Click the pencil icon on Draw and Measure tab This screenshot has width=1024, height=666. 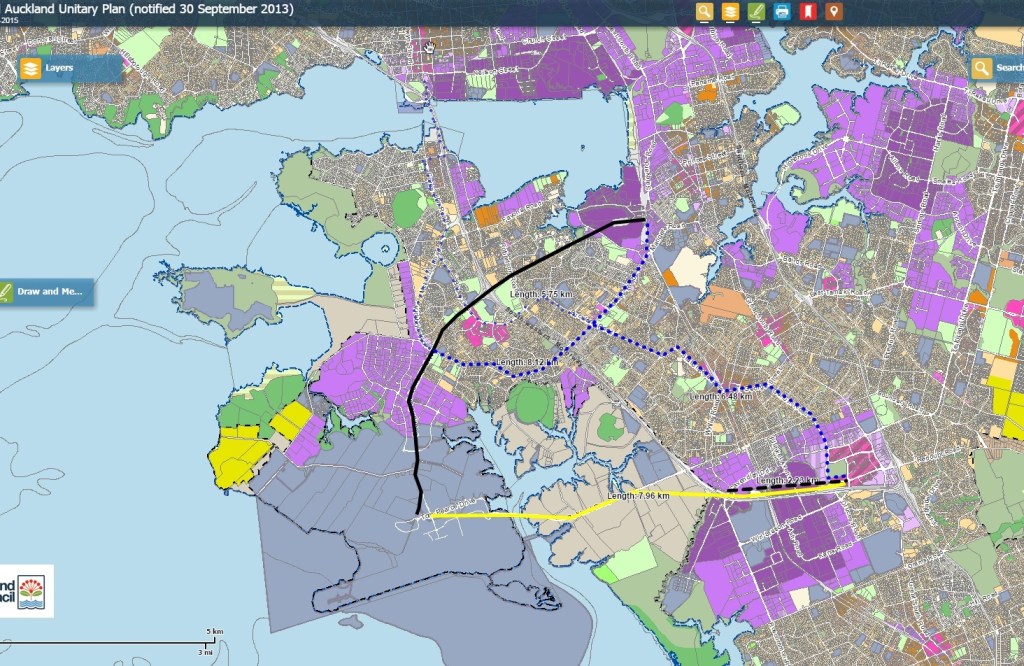(x=8, y=292)
